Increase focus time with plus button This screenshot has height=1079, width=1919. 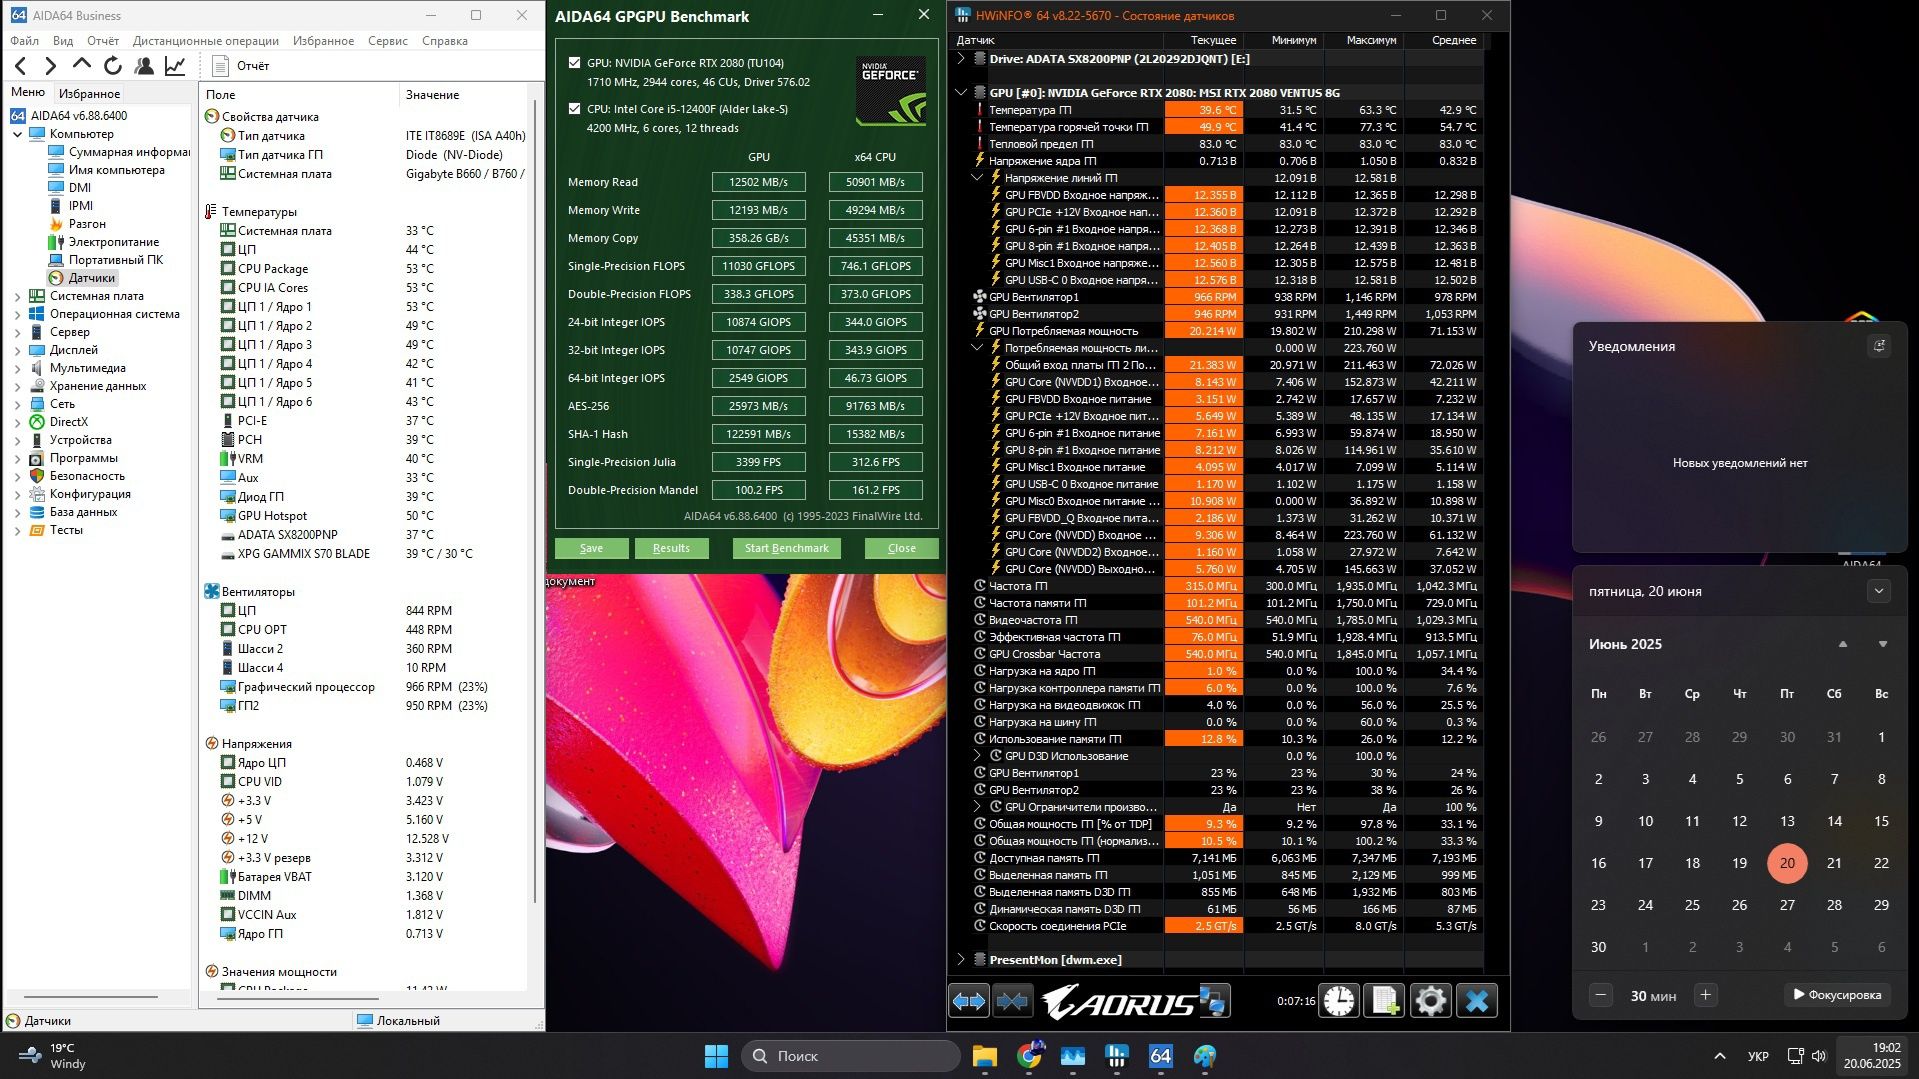(1706, 995)
